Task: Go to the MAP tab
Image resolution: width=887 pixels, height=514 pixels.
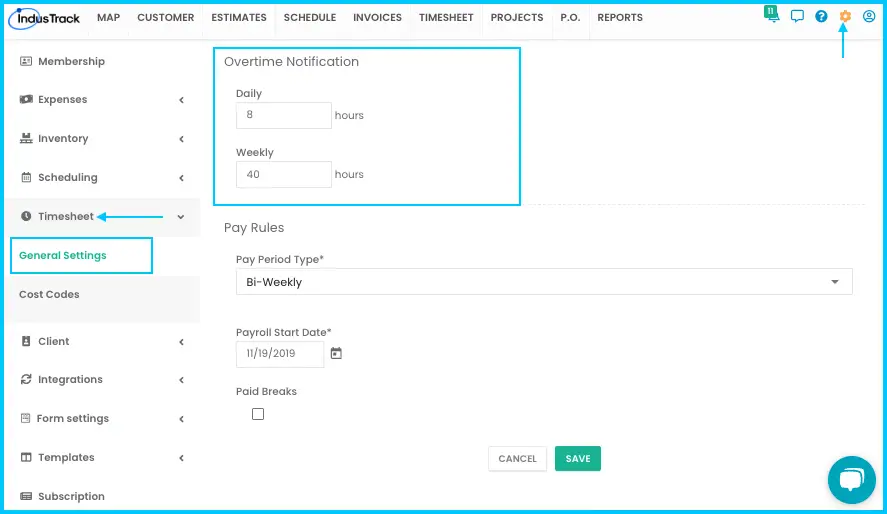Action: tap(108, 18)
